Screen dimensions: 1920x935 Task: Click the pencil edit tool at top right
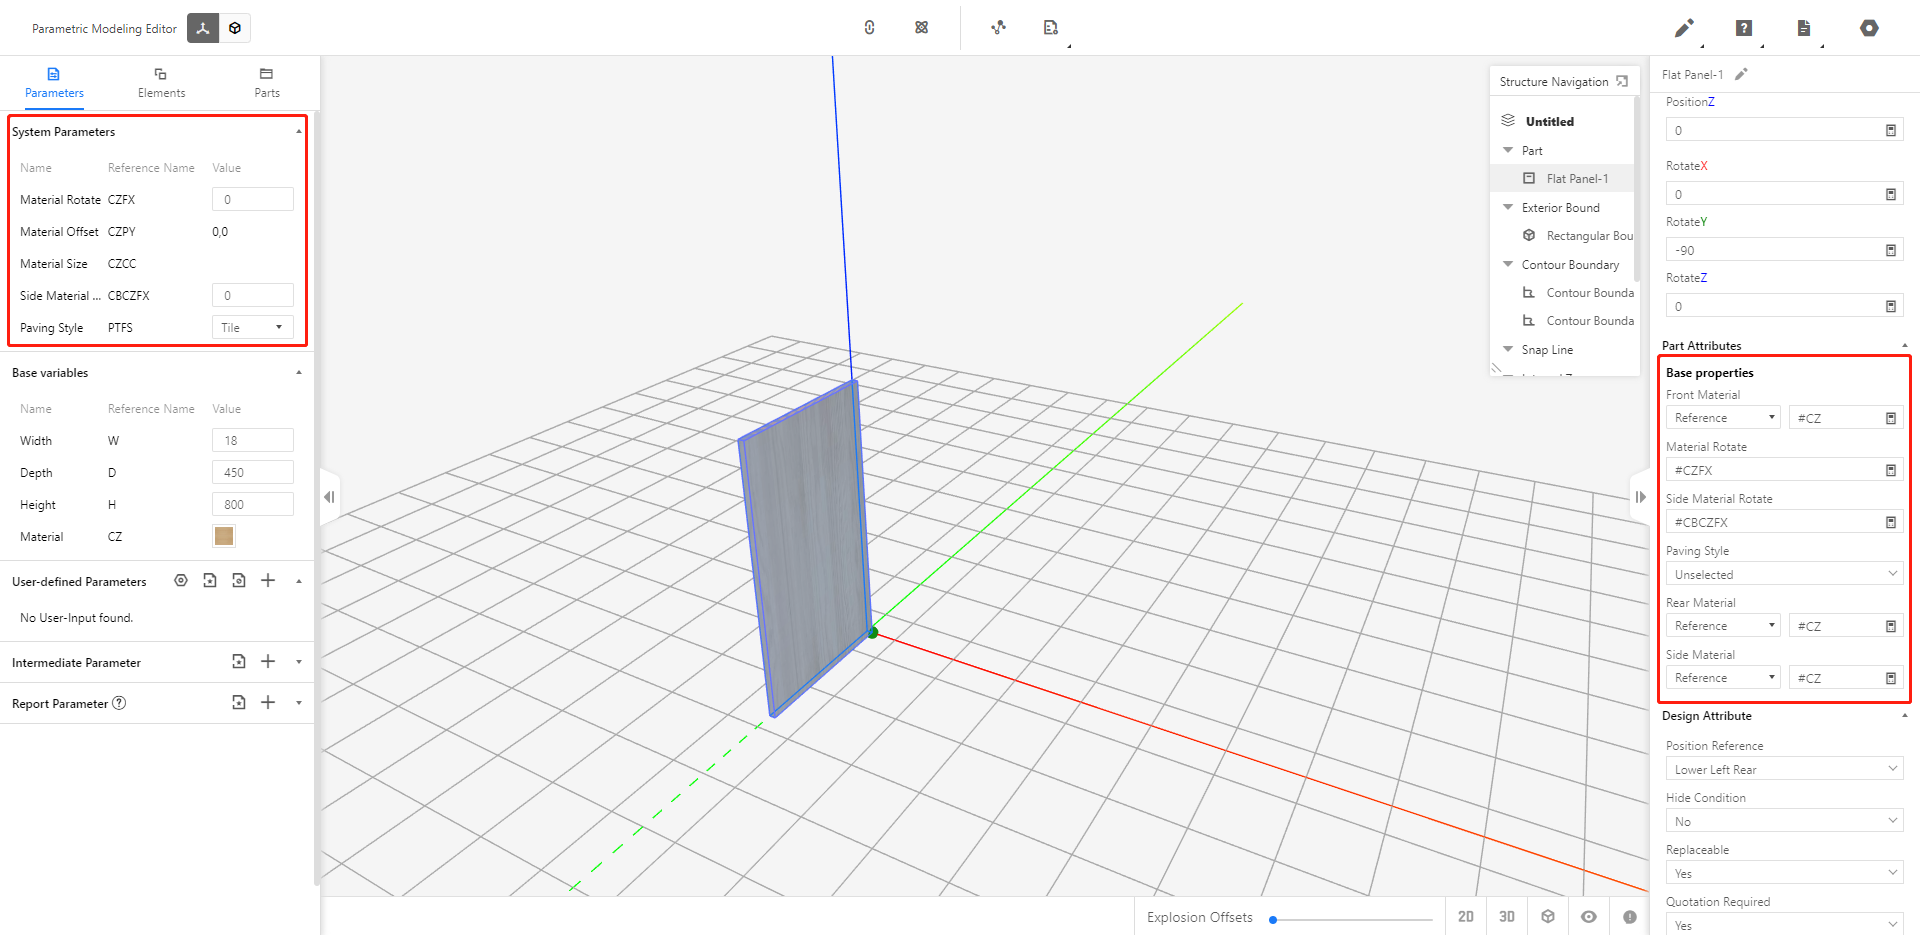coord(1684,28)
